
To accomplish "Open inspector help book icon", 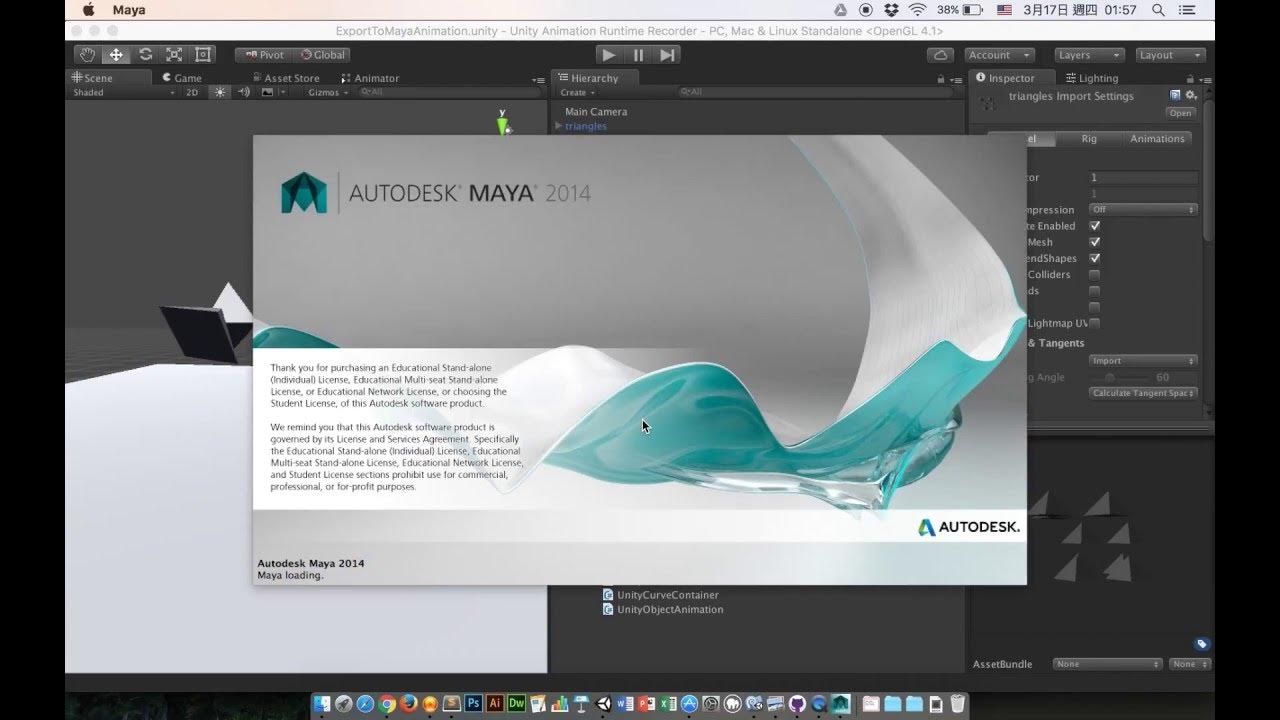I will [x=1175, y=95].
